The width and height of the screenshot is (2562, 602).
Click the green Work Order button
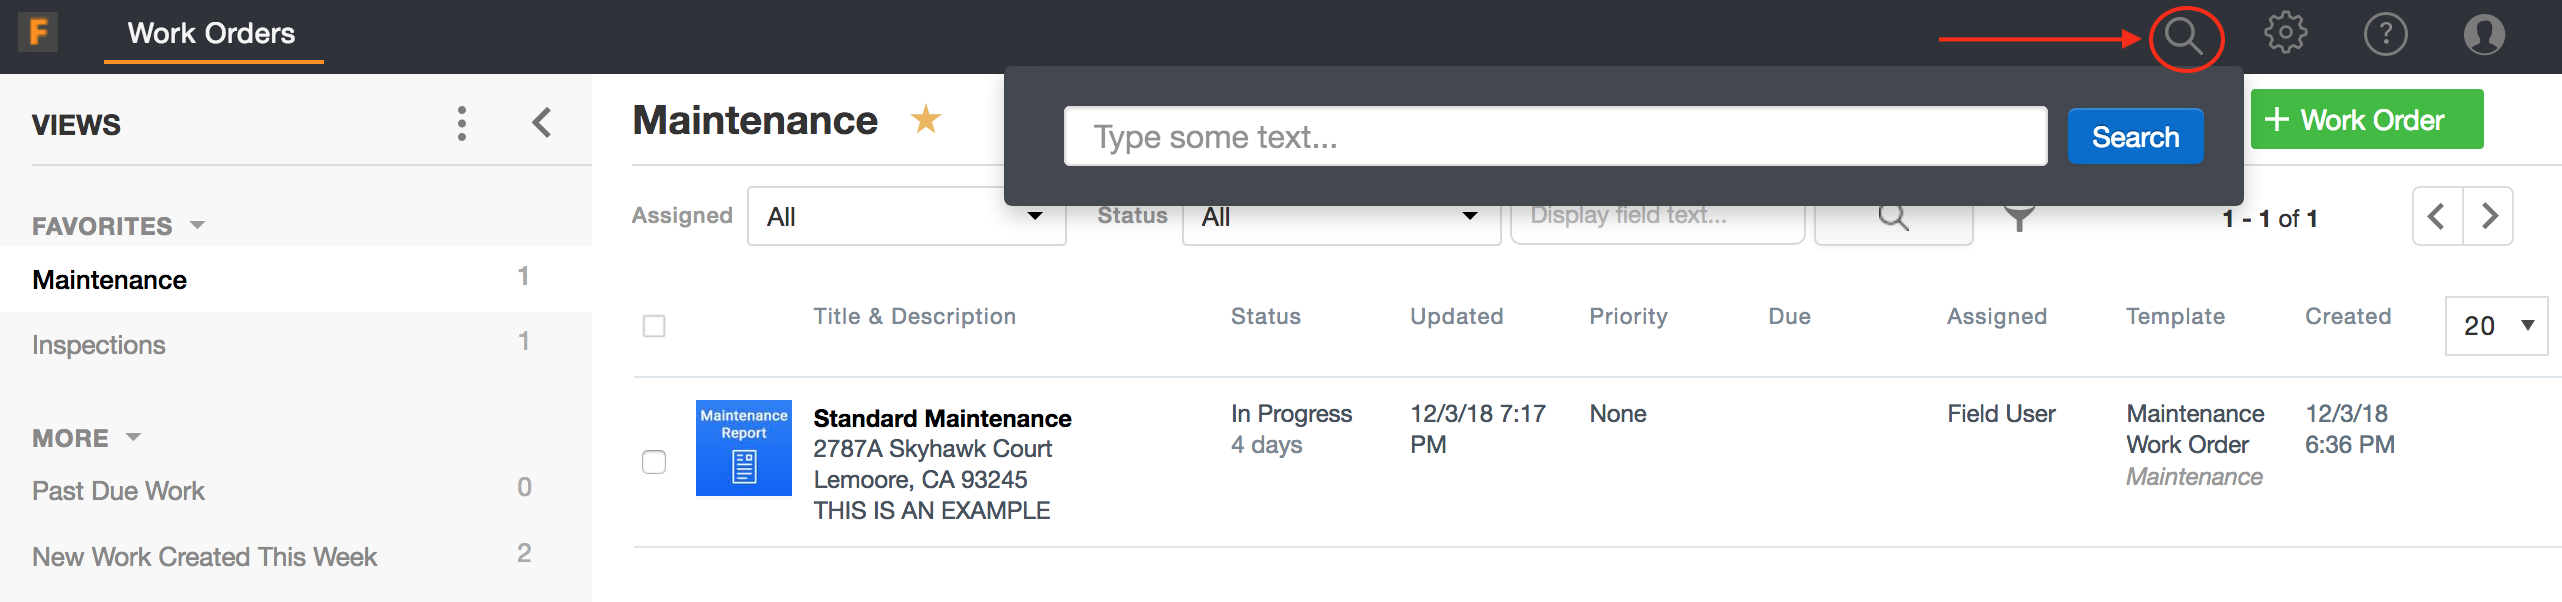[x=2366, y=118]
